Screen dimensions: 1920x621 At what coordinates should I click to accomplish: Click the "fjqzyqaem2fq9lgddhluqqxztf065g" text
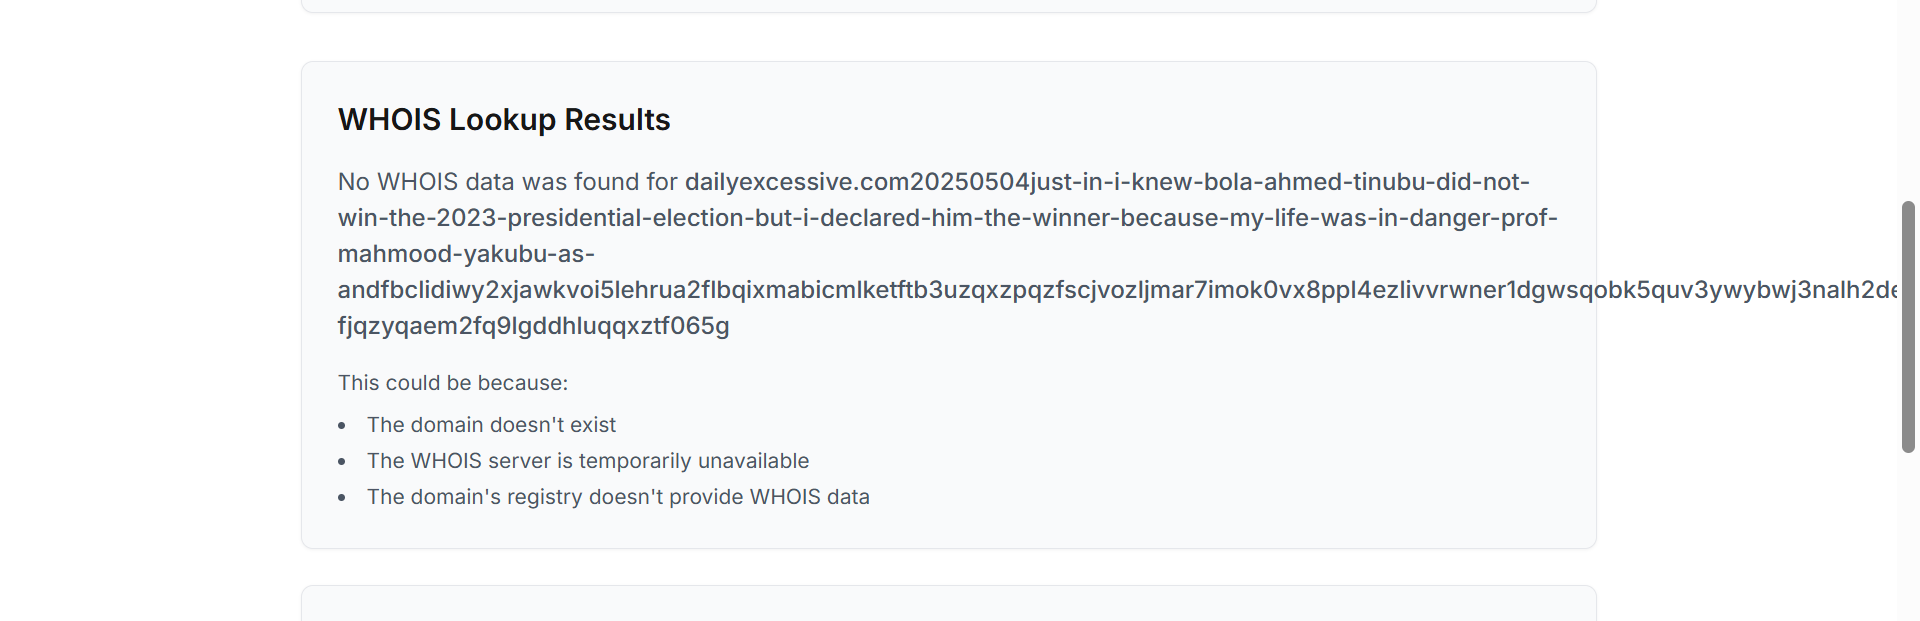pos(533,326)
